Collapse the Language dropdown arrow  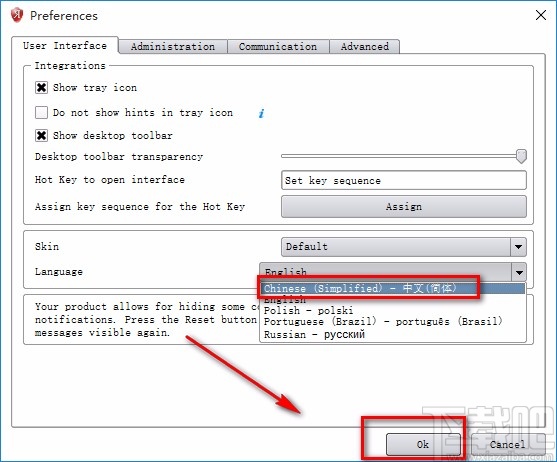coord(519,273)
